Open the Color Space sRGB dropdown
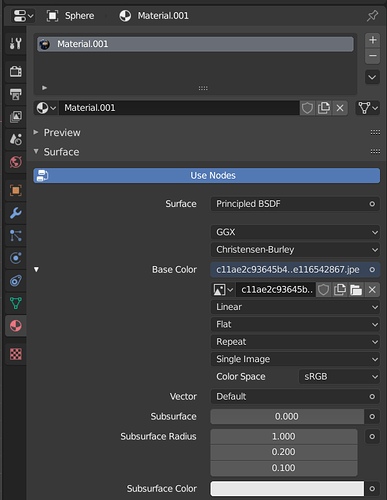This screenshot has height=500, width=387. [339, 377]
